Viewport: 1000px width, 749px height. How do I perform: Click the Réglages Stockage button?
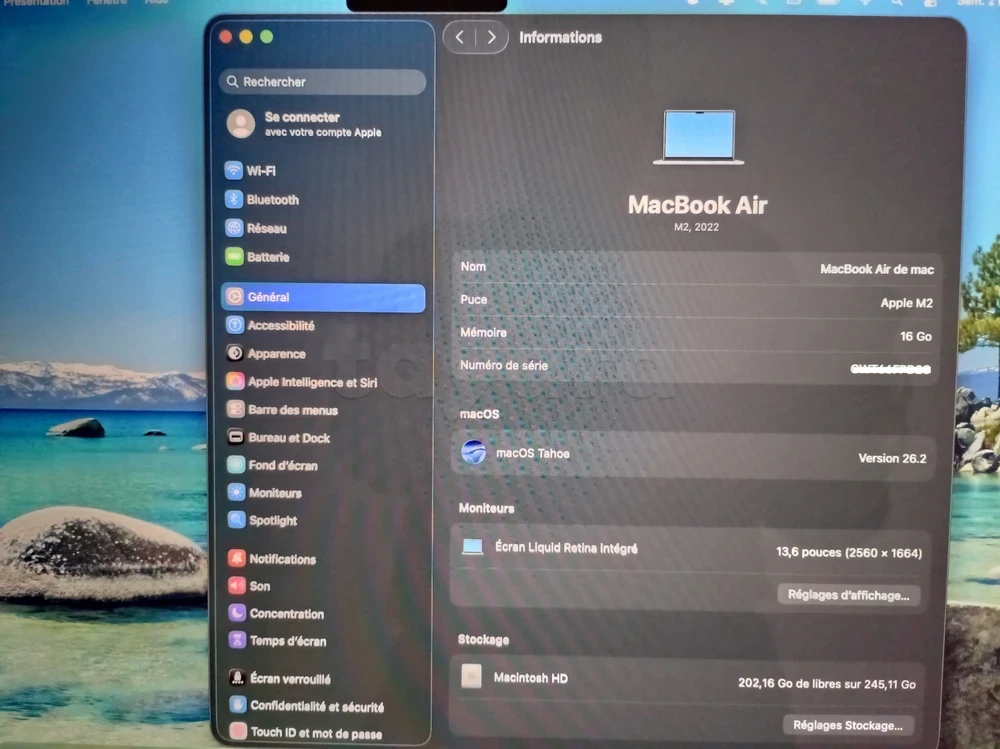pyautogui.click(x=848, y=725)
